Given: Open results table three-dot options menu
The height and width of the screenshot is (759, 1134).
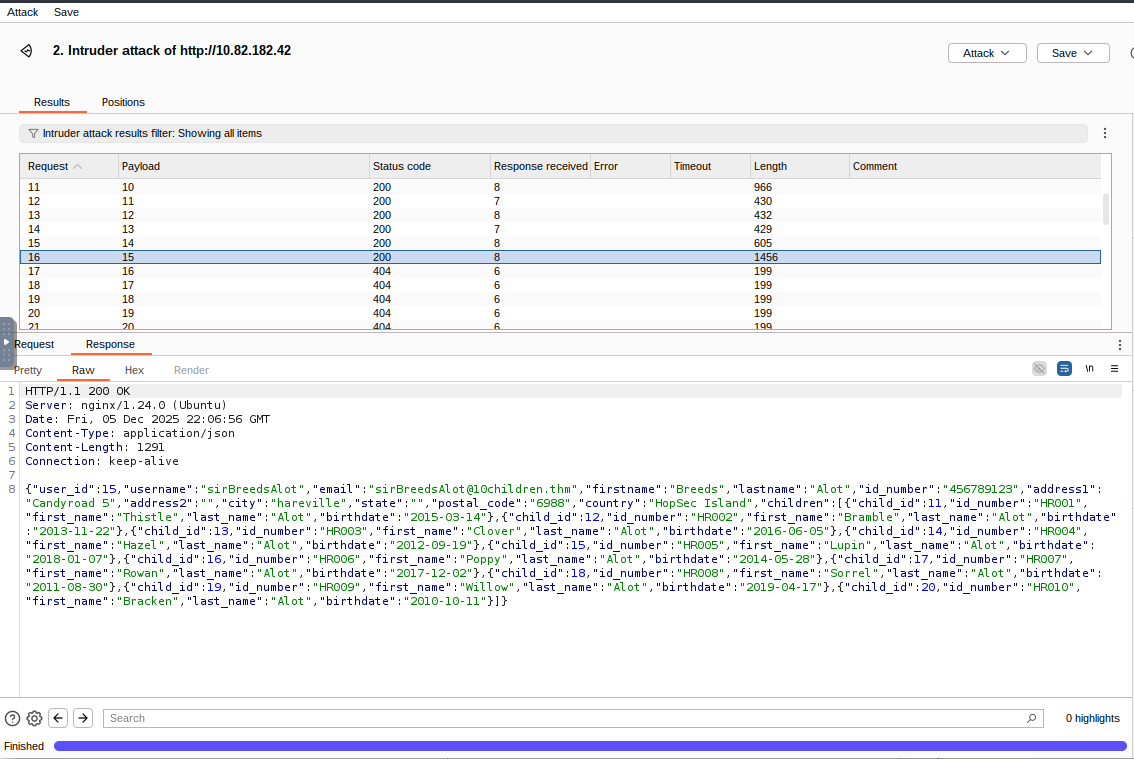Looking at the screenshot, I should 1104,133.
